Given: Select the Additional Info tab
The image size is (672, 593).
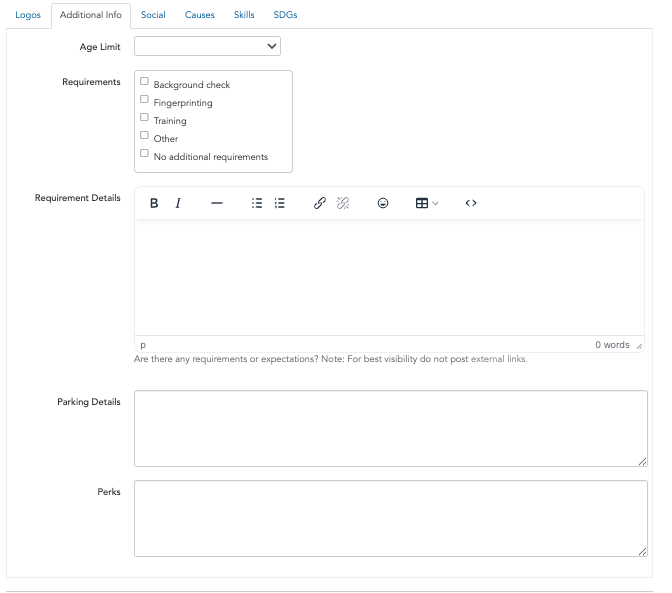Looking at the screenshot, I should [91, 15].
